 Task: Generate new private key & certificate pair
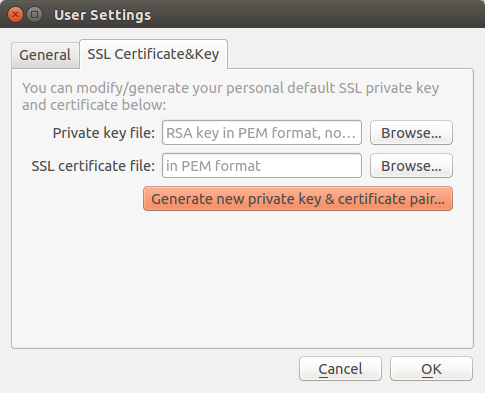298,199
